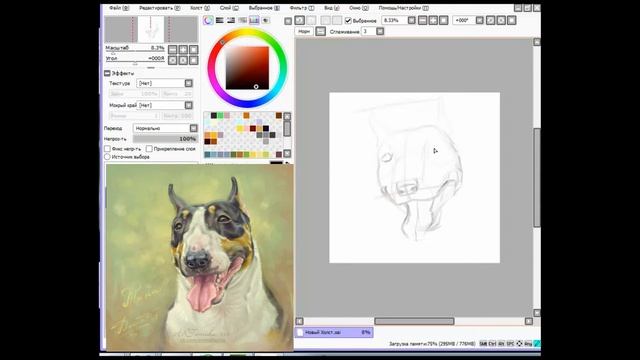
Task: Click the swatches panel scroll down arrow
Action: (x=287, y=153)
